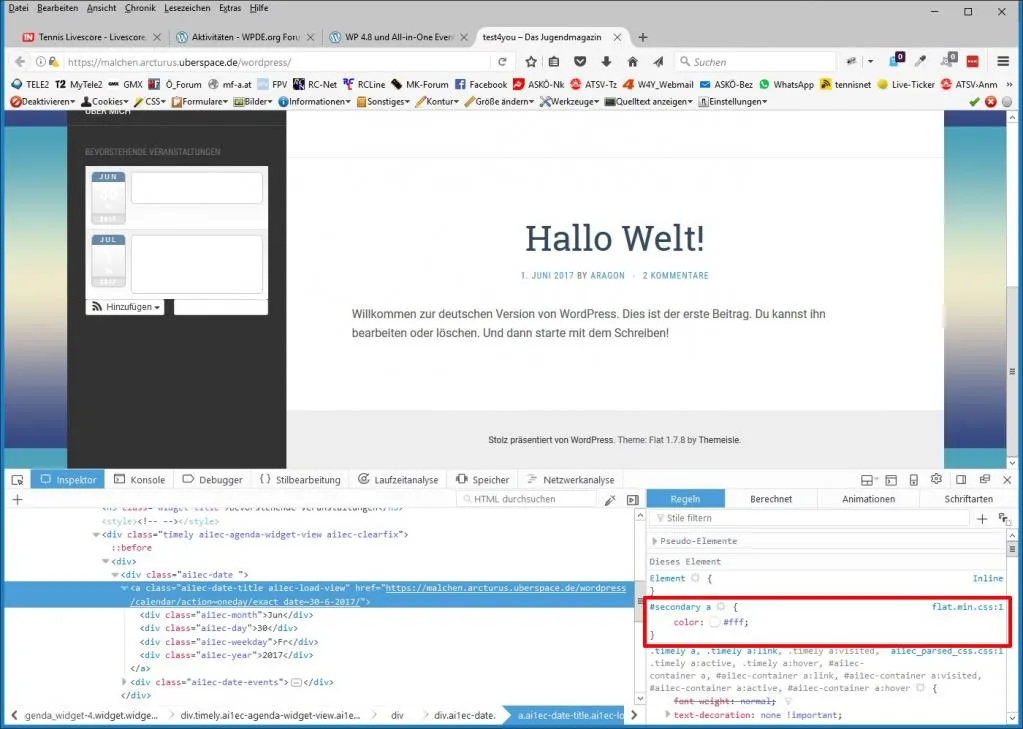Viewport: 1023px width, 729px height.
Task: Go to home page via house icon
Action: click(632, 62)
